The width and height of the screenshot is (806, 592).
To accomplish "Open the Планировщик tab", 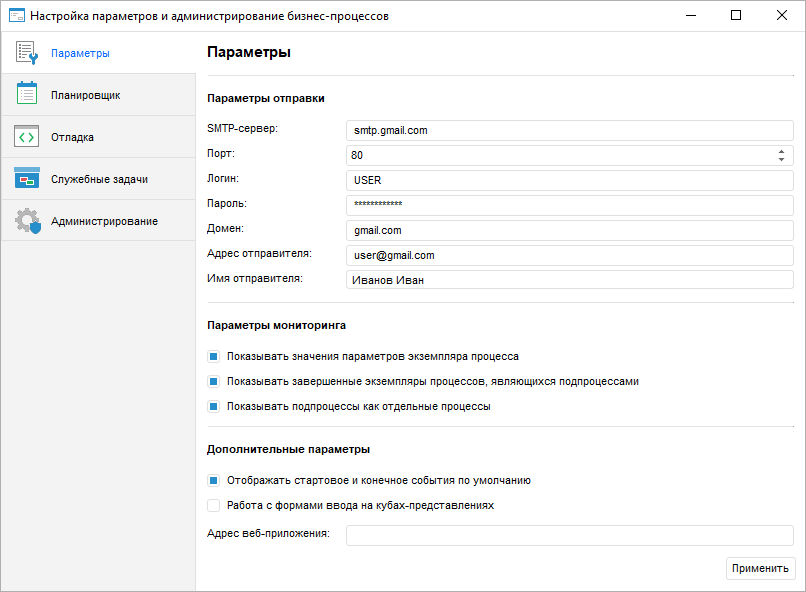I will tap(86, 95).
